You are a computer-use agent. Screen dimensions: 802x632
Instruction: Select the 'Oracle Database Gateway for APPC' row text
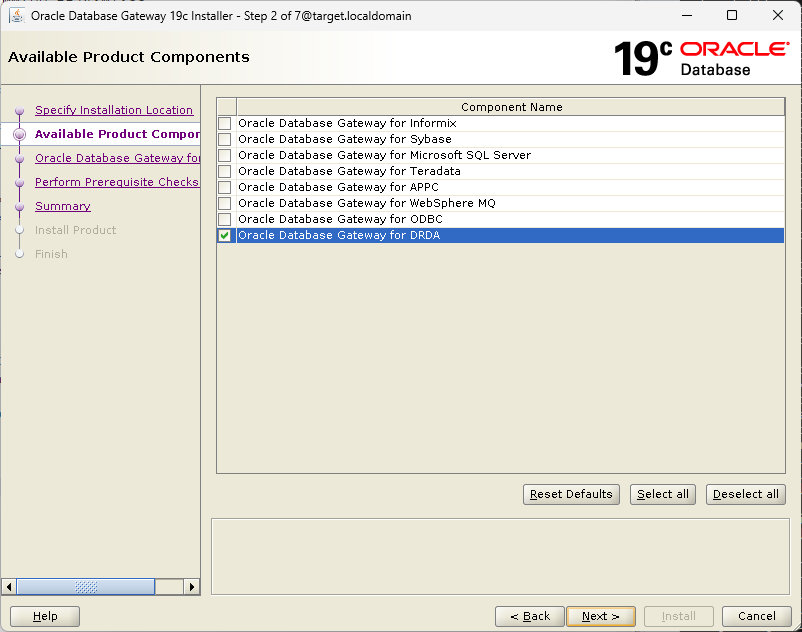339,187
